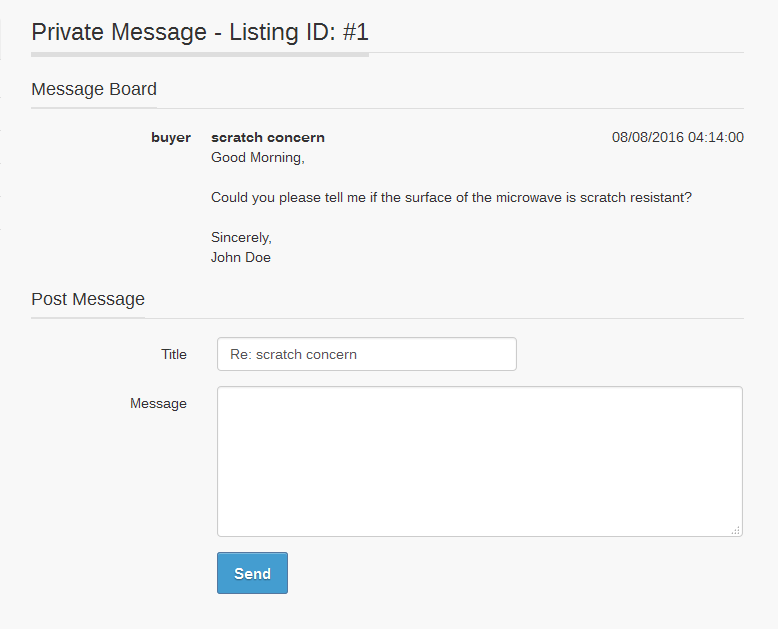778x629 pixels.
Task: Focus the Title input field
Action: coord(366,354)
